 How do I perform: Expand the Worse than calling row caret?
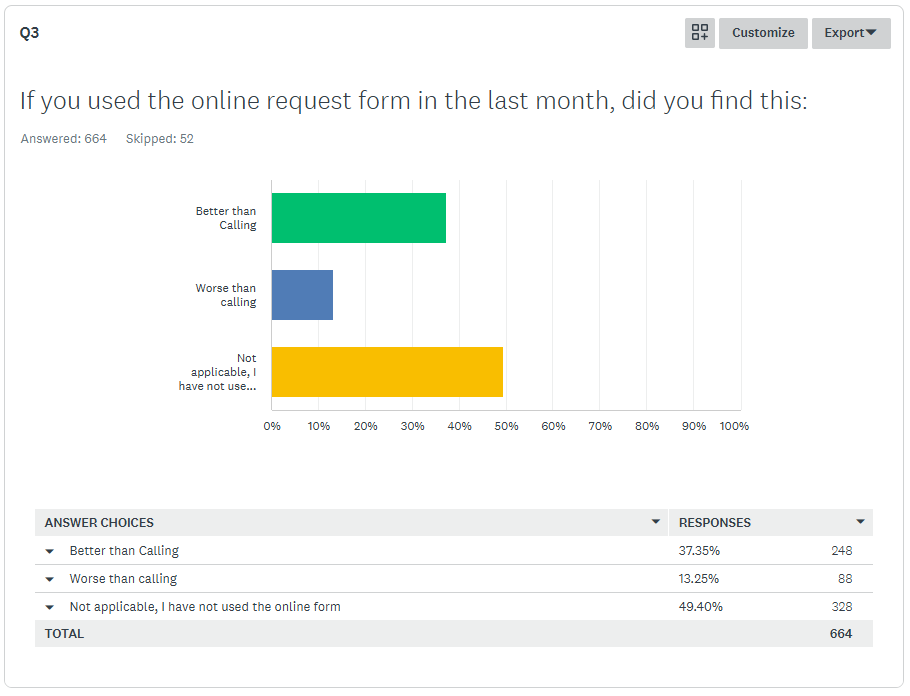tap(50, 579)
